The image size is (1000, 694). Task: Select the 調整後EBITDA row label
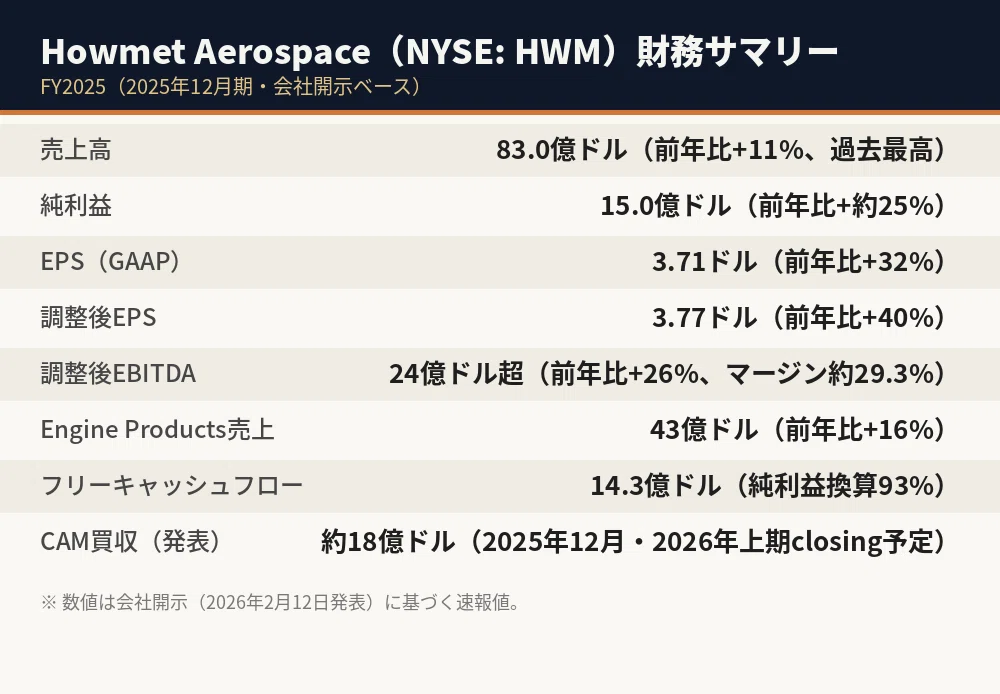(x=118, y=374)
